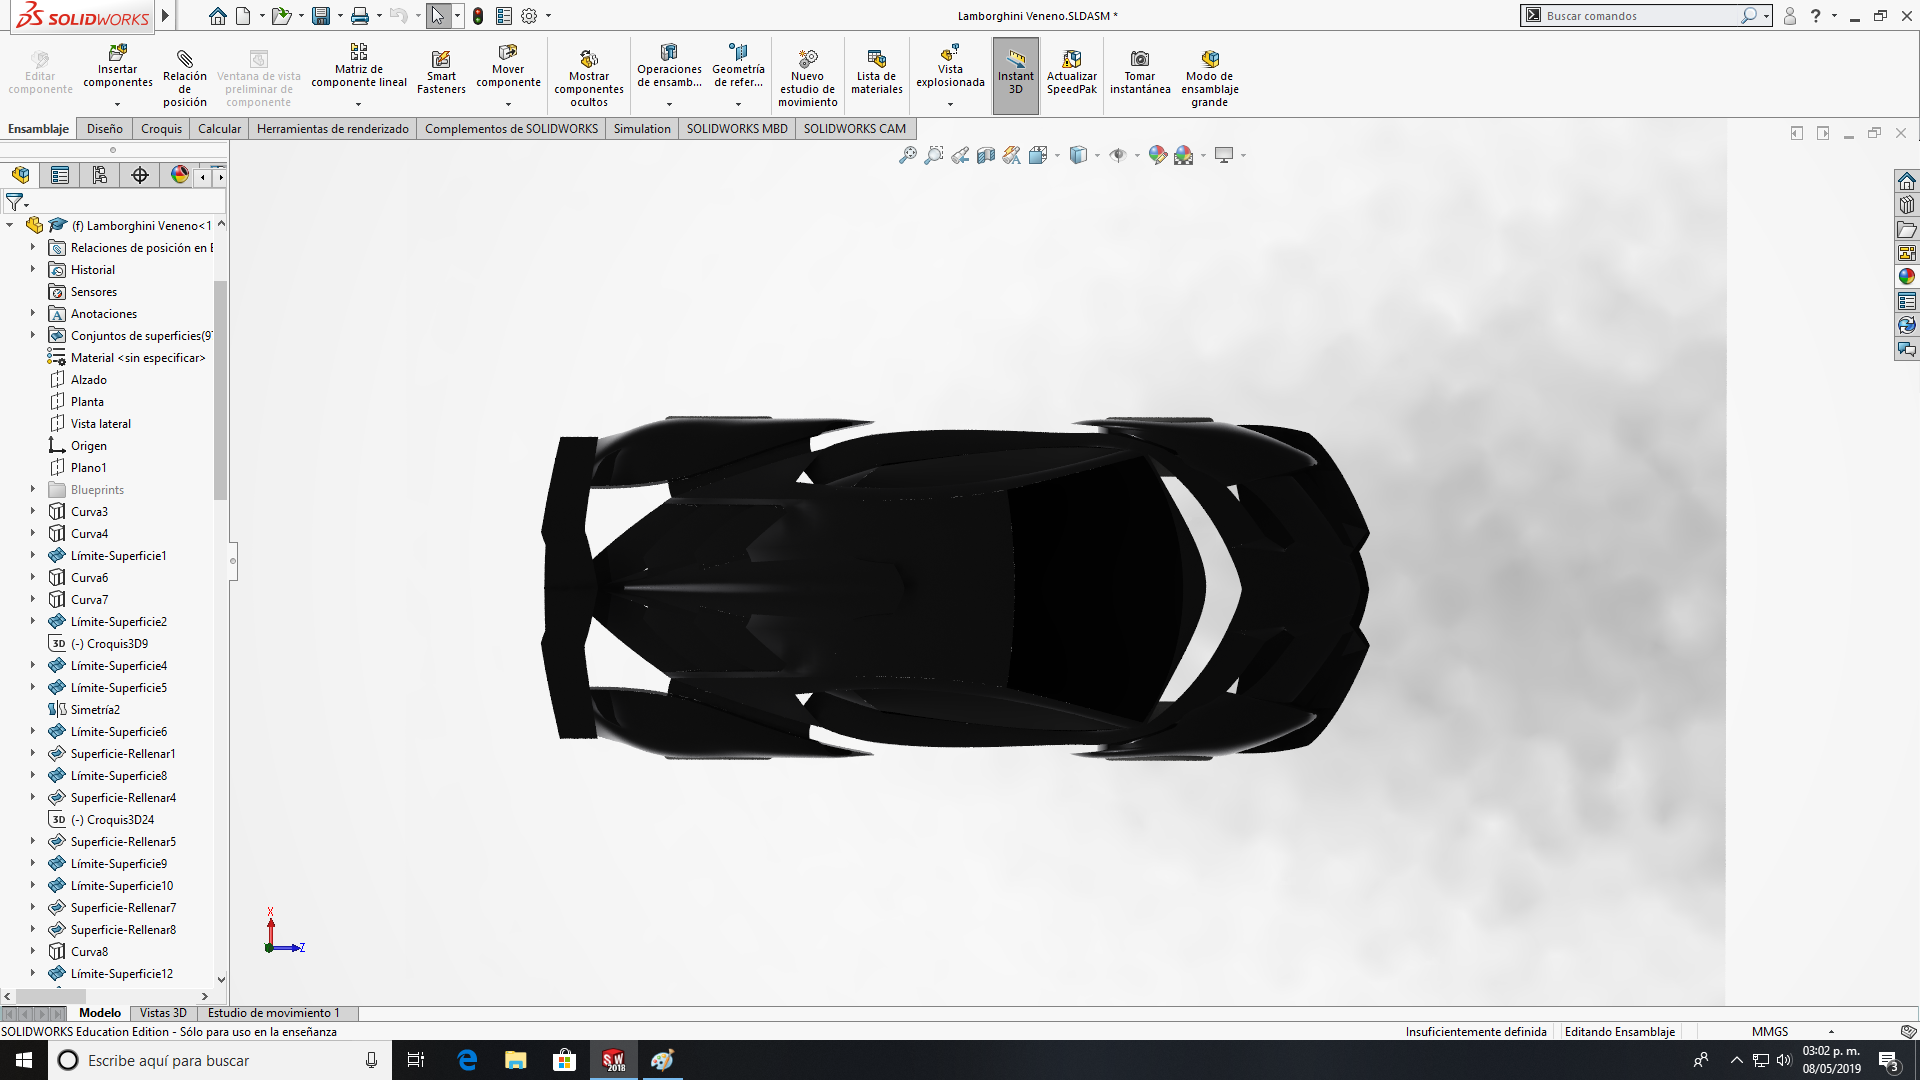Click Mostrar componentes ocultos tool
Image resolution: width=1920 pixels, height=1080 pixels.
[589, 78]
